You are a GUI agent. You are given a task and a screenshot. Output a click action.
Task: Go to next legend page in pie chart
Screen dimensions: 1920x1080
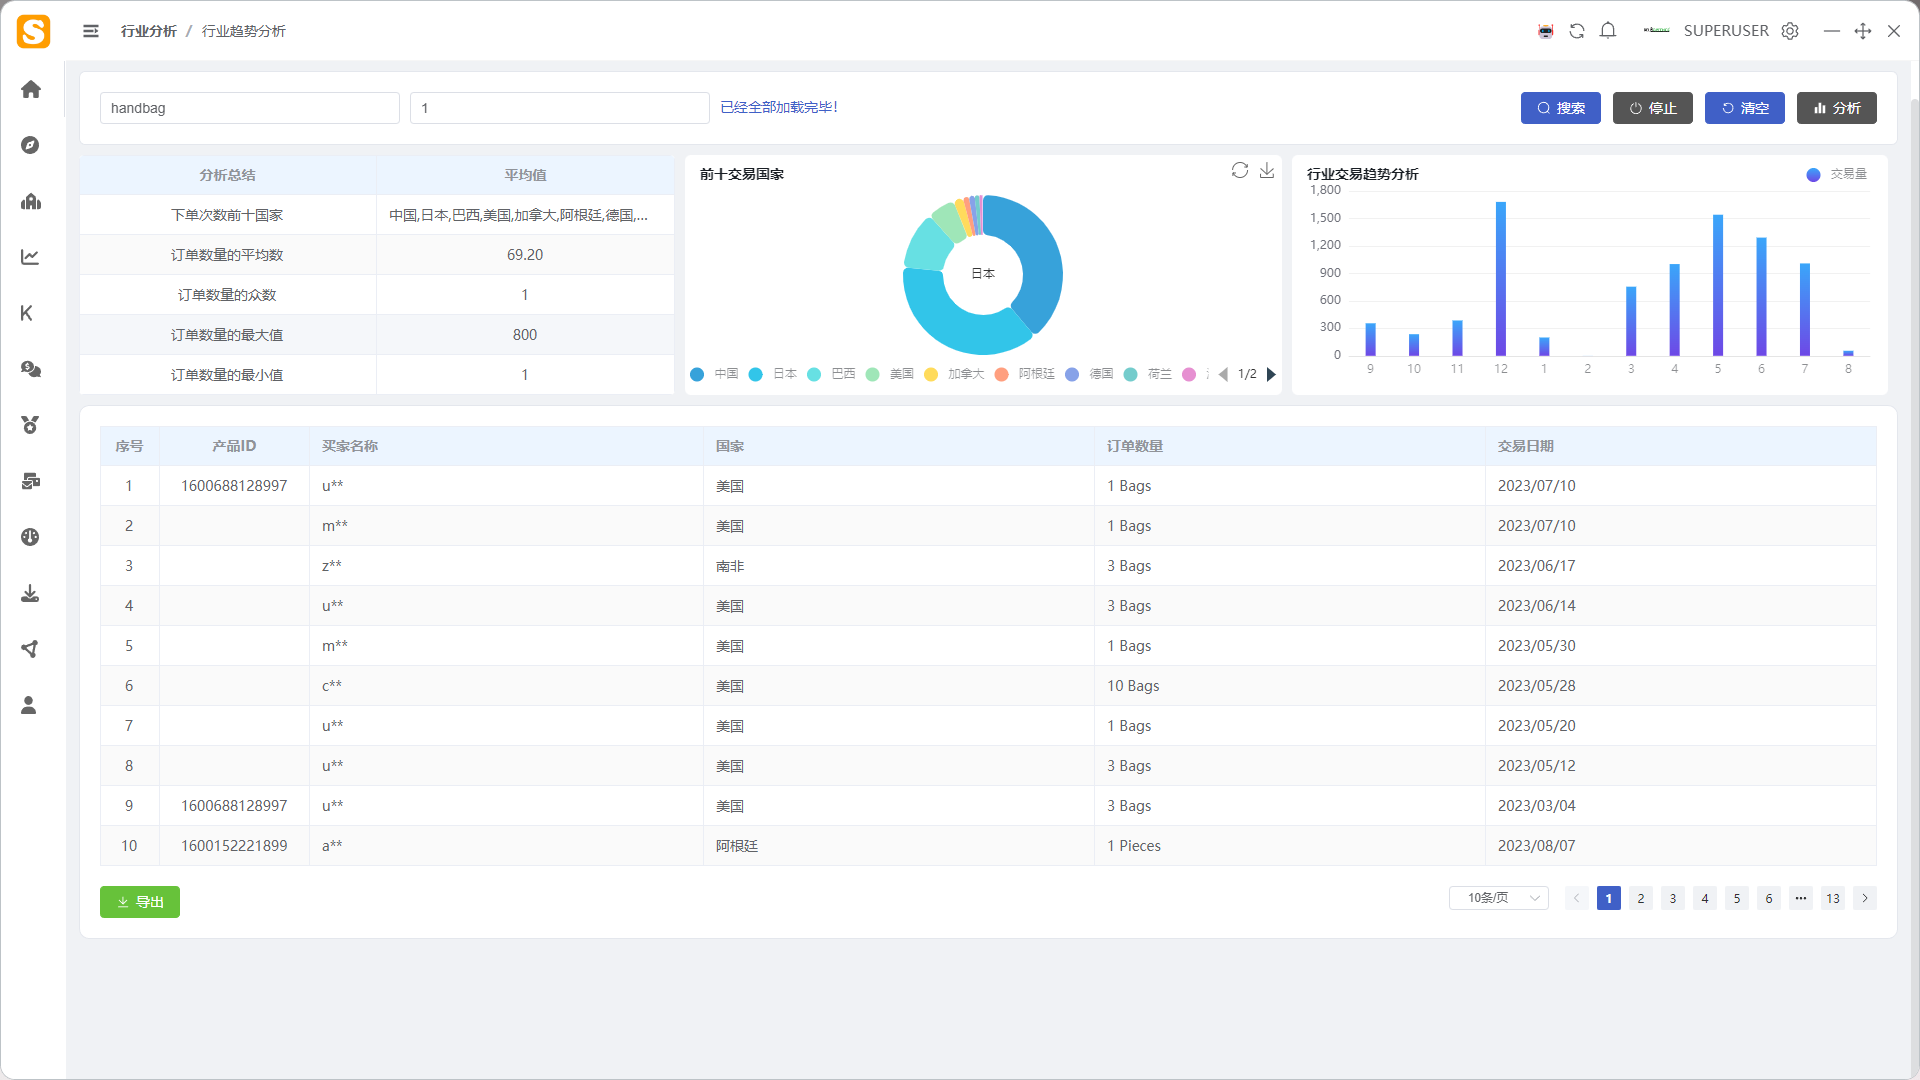click(x=1271, y=374)
